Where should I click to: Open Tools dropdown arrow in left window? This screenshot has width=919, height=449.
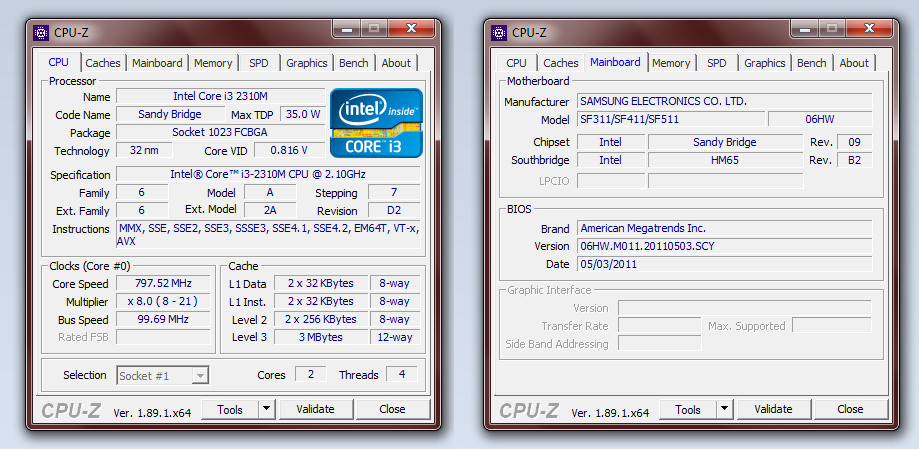pyautogui.click(x=267, y=409)
